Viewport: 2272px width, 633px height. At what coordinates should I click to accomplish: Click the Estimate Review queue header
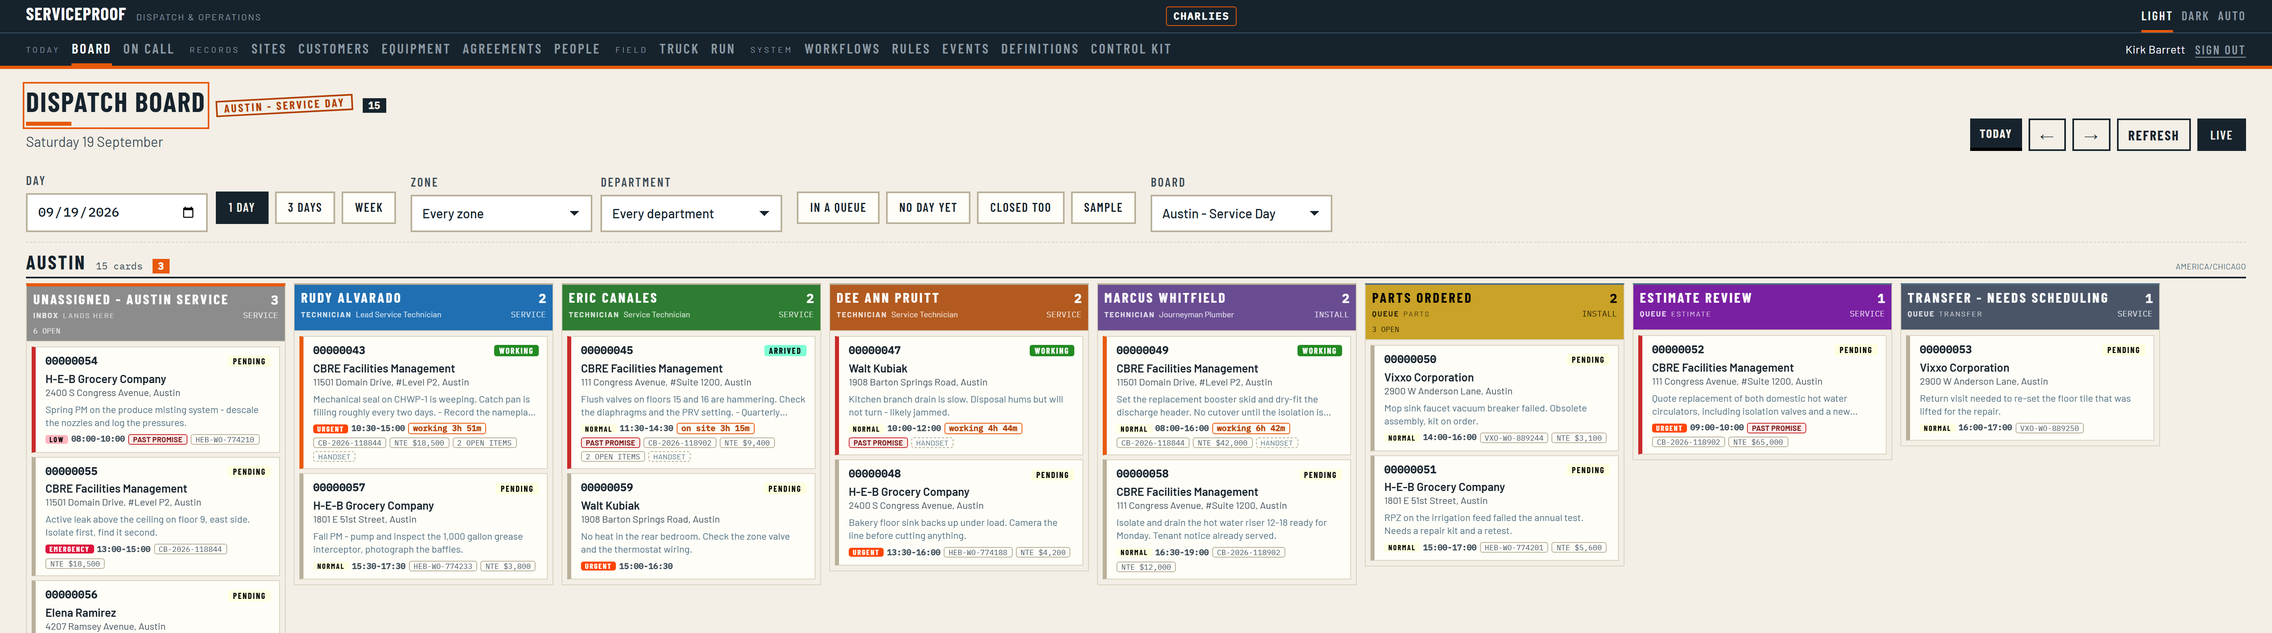click(1763, 306)
